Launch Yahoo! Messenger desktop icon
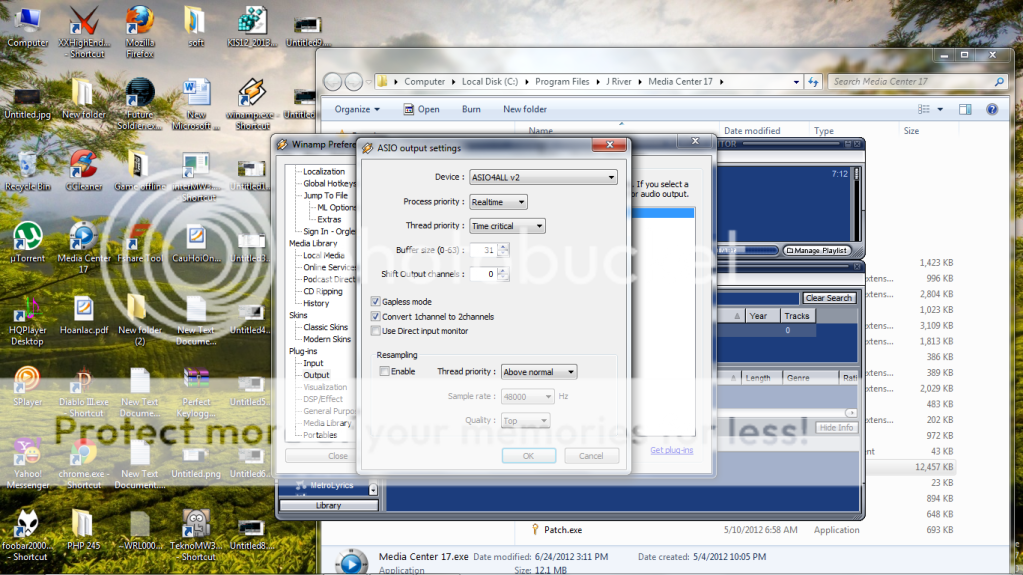Image resolution: width=1023 pixels, height=575 pixels. click(27, 463)
